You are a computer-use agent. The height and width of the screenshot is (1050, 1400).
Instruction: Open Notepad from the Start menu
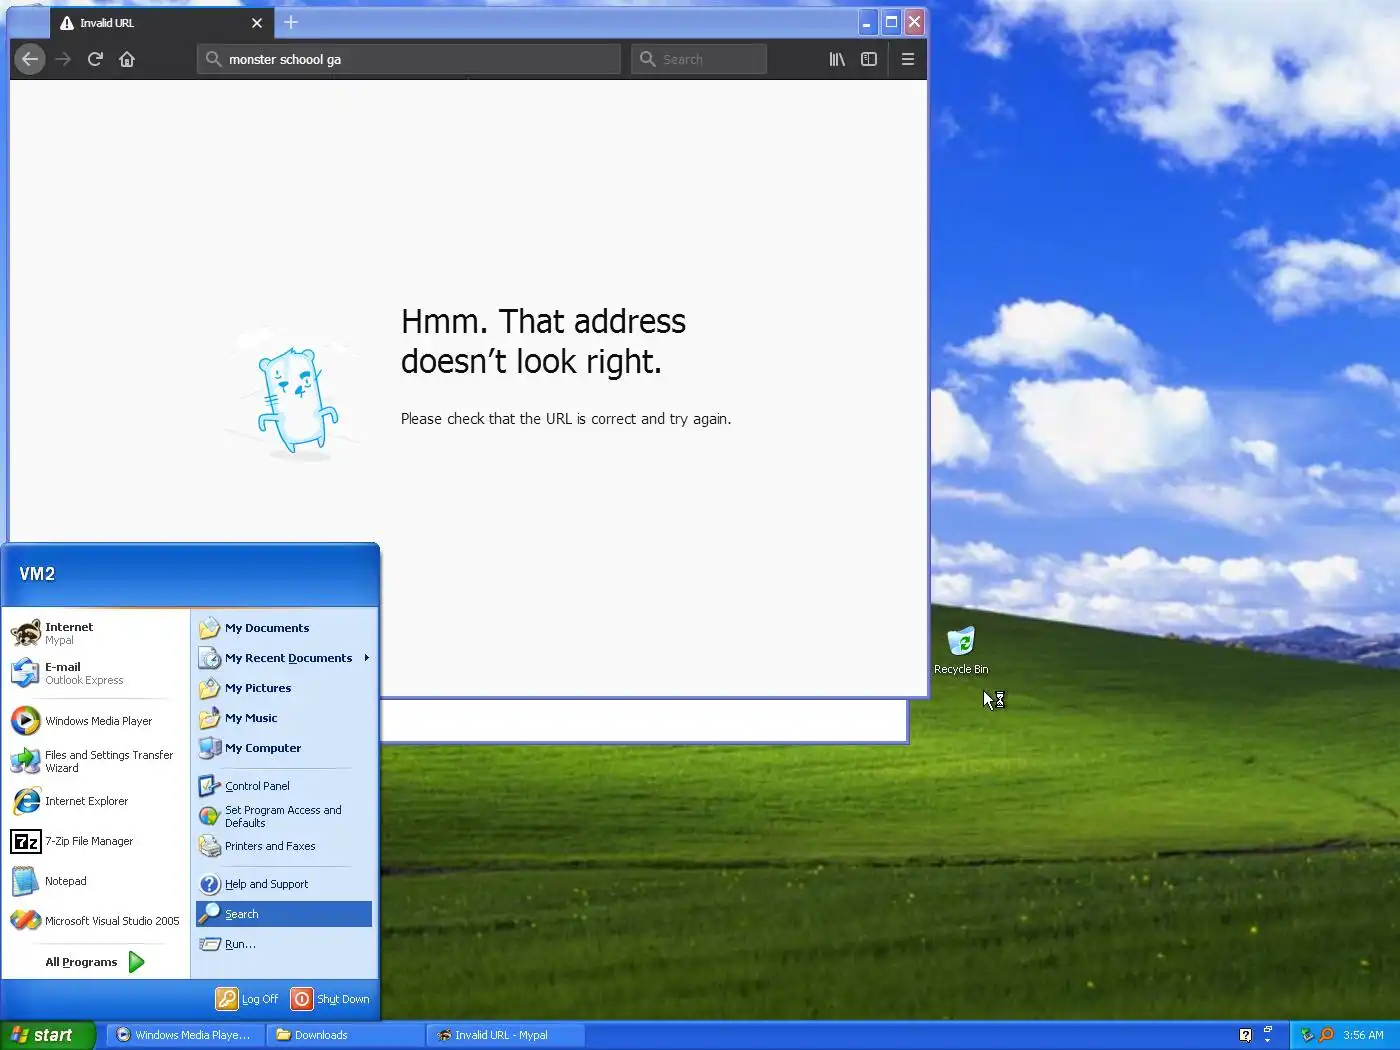(97, 881)
